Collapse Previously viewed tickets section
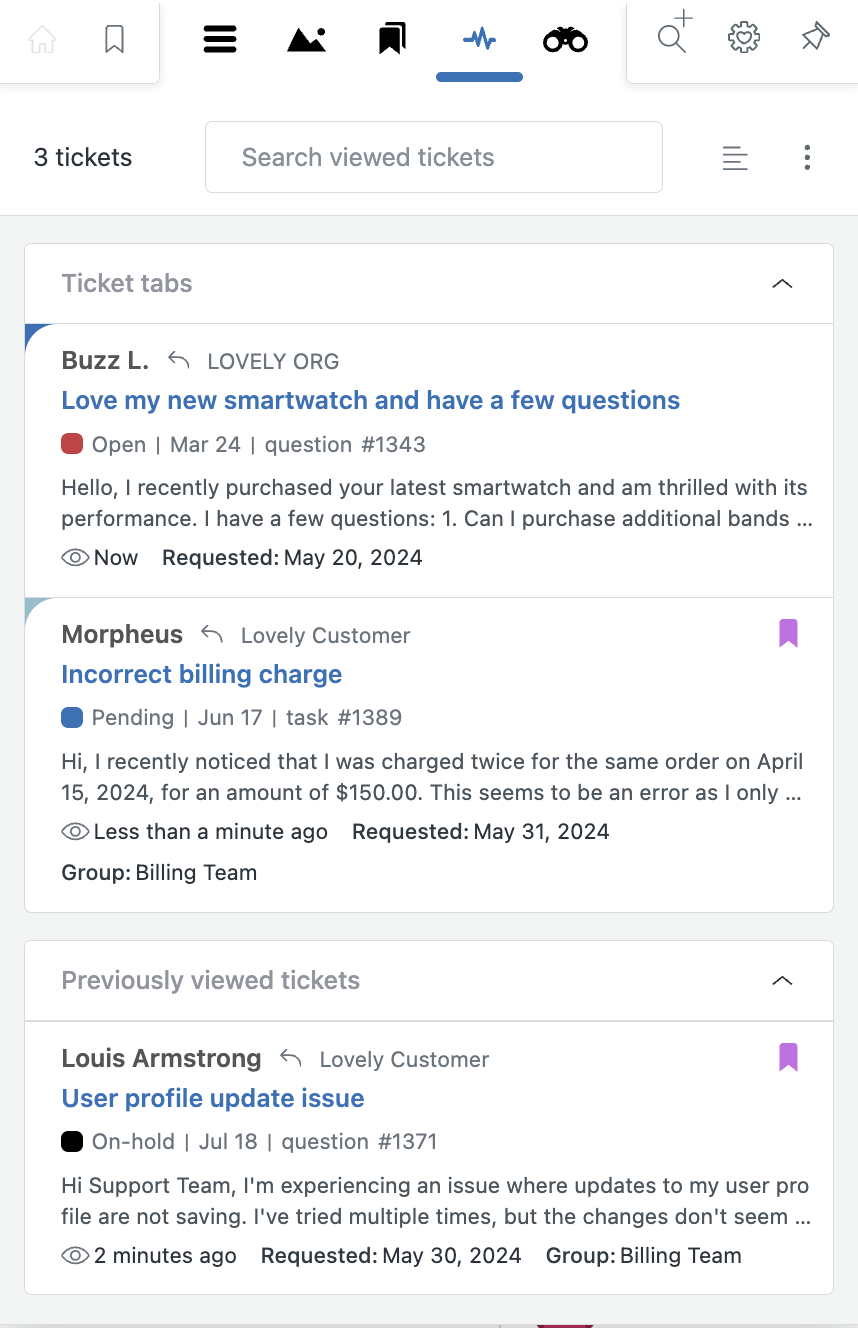This screenshot has width=858, height=1328. pos(782,981)
